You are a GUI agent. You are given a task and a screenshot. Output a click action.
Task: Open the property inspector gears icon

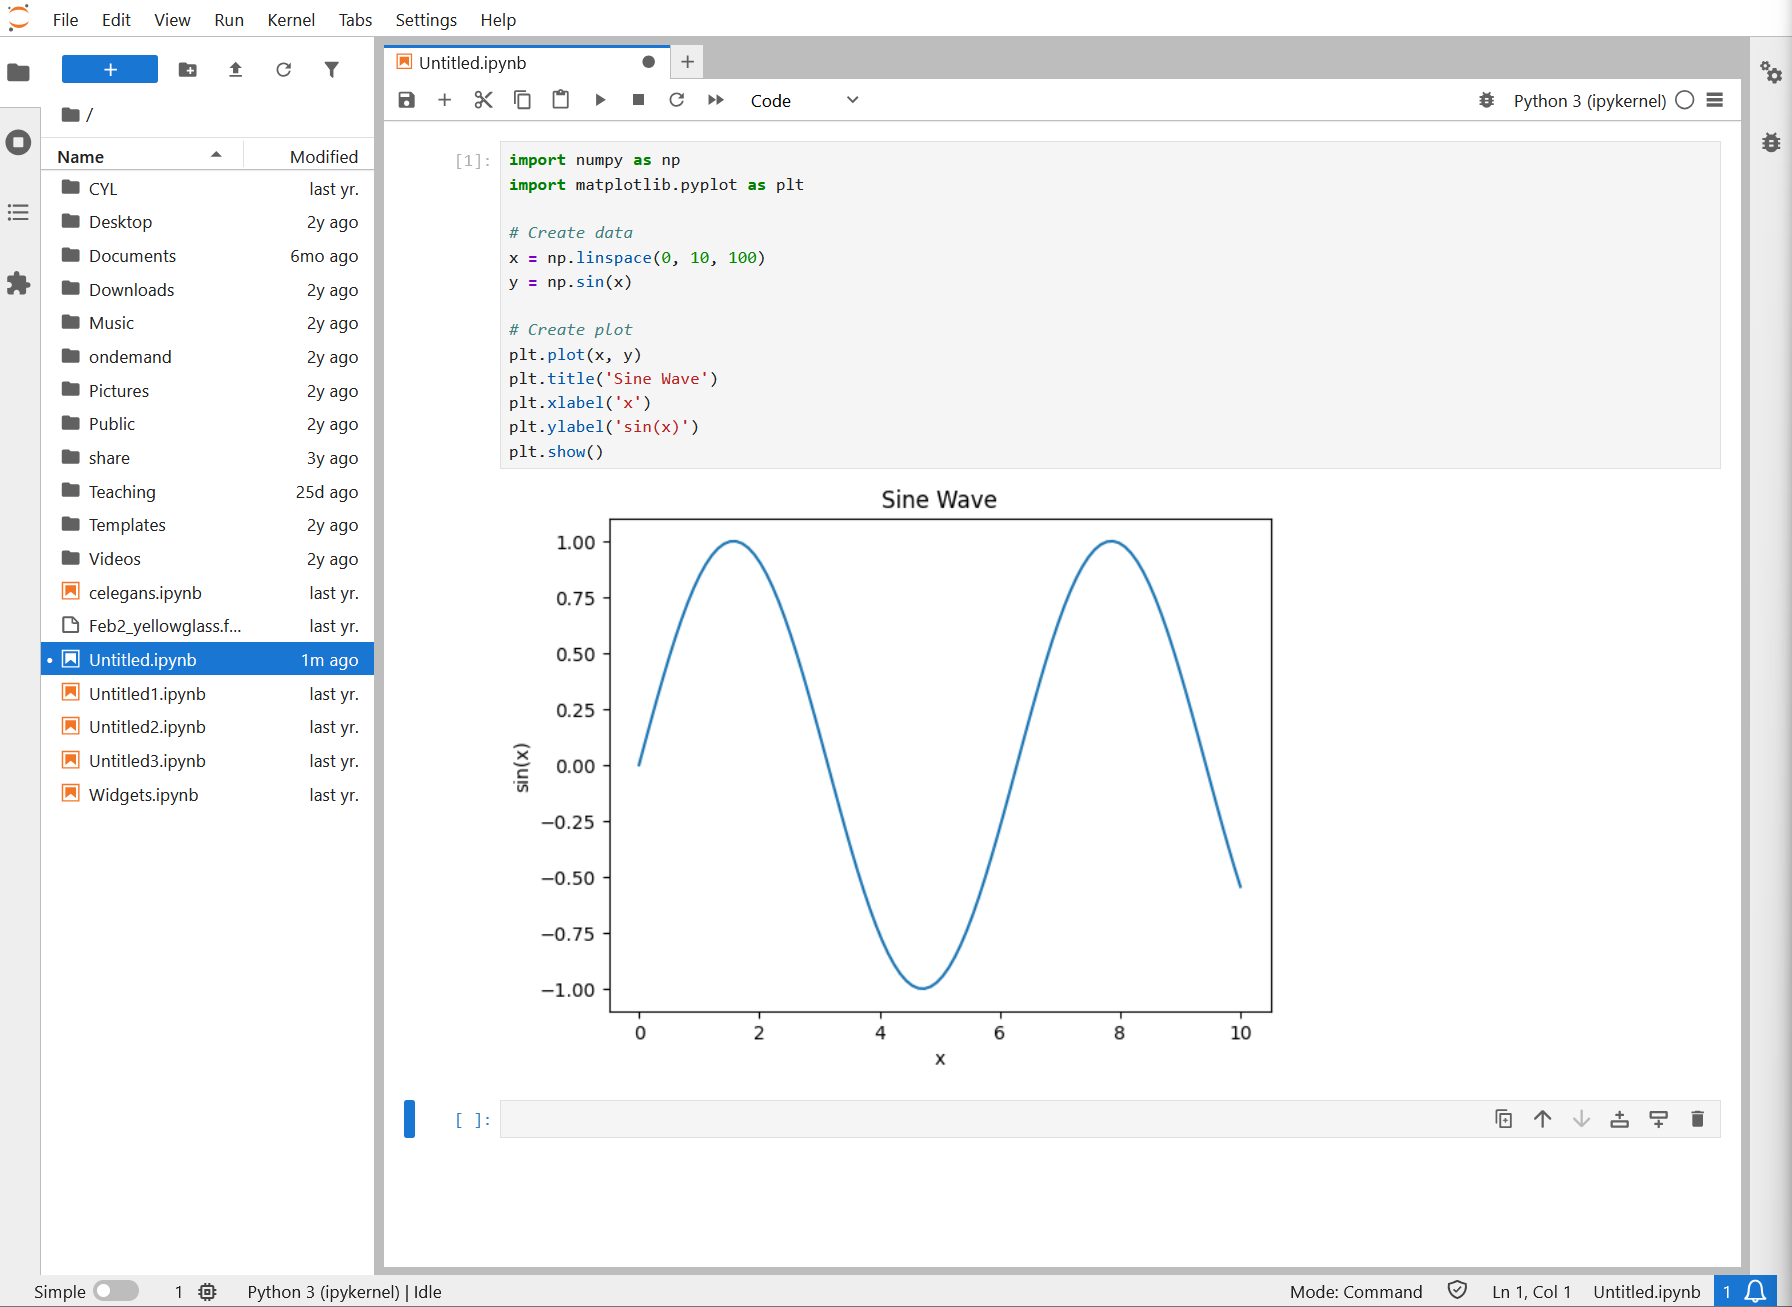tap(1771, 72)
